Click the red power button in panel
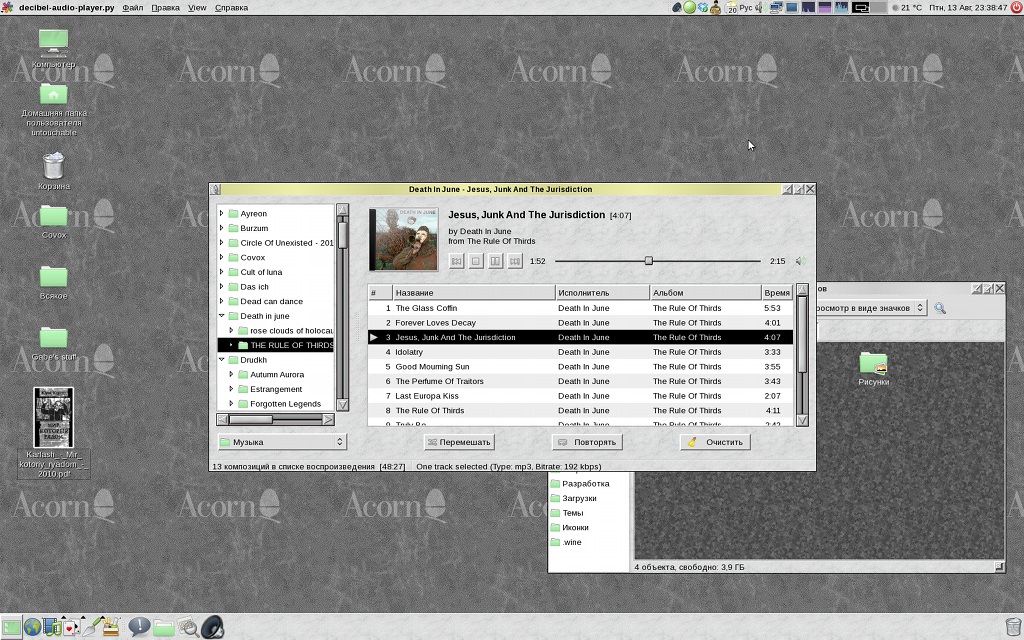Viewport: 1024px width, 640px height. click(x=1016, y=8)
